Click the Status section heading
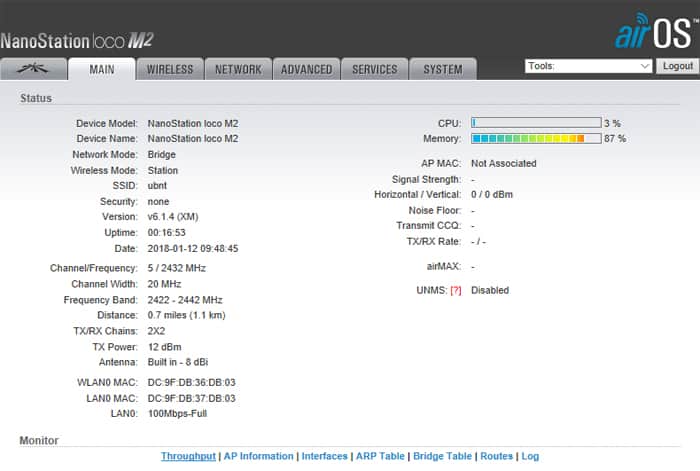 (36, 98)
